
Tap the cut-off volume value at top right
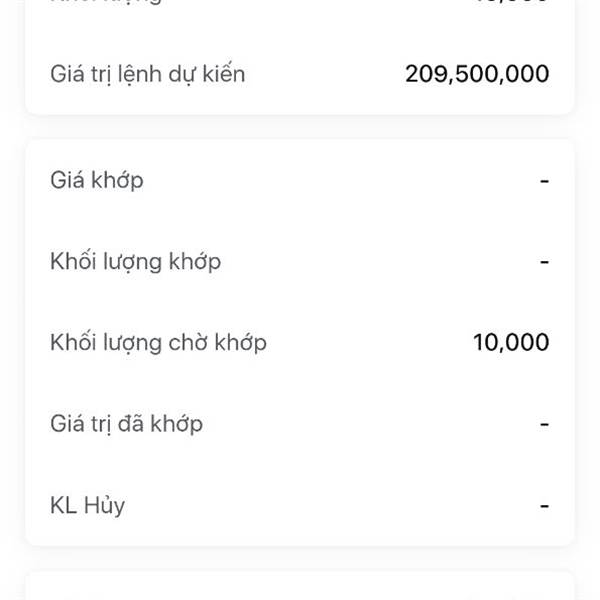pyautogui.click(x=511, y=1)
